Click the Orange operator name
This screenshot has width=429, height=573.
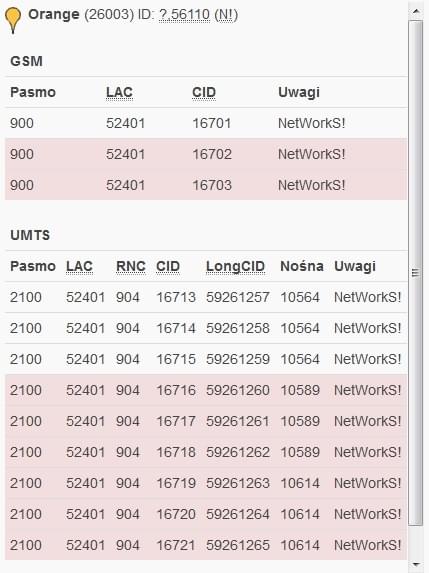pyautogui.click(x=54, y=15)
